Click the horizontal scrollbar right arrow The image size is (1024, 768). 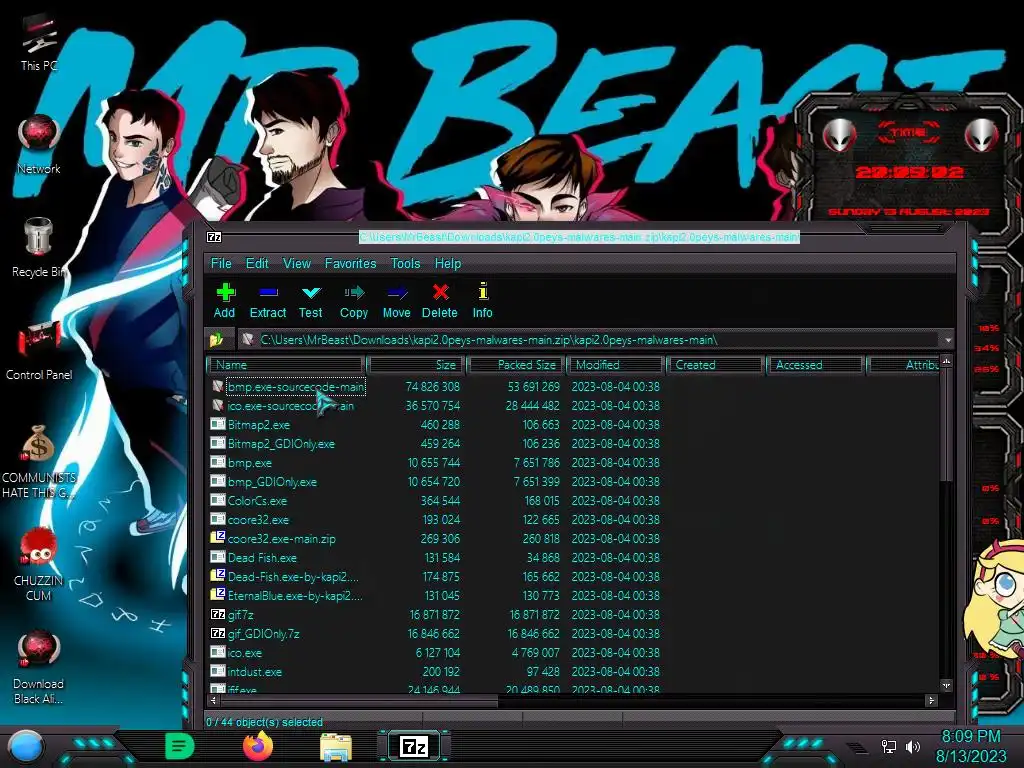[x=931, y=700]
